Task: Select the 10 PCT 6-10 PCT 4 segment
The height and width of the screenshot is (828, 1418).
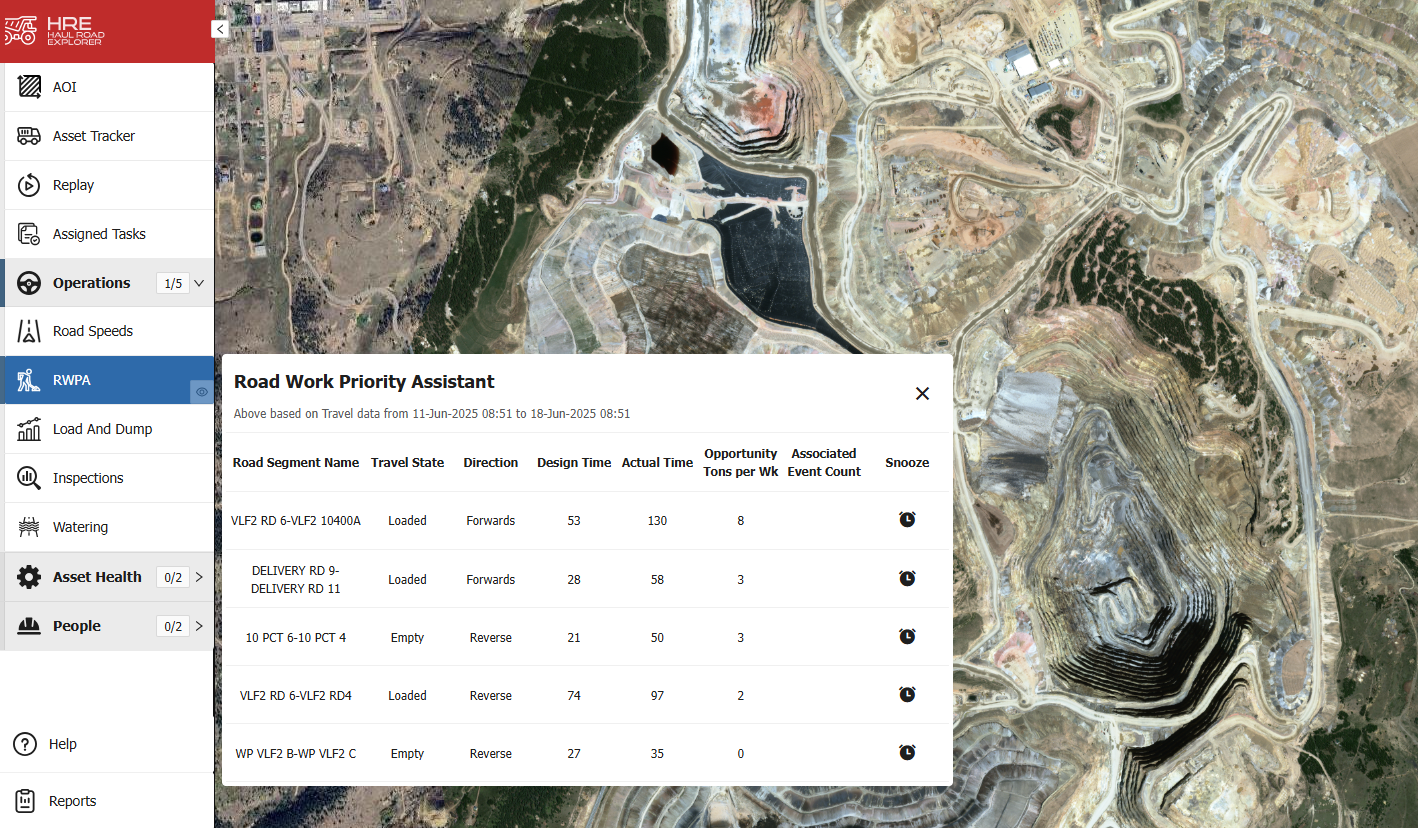Action: (296, 638)
